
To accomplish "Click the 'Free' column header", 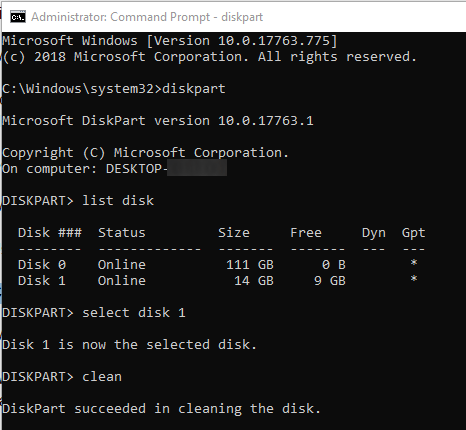I will [x=306, y=233].
